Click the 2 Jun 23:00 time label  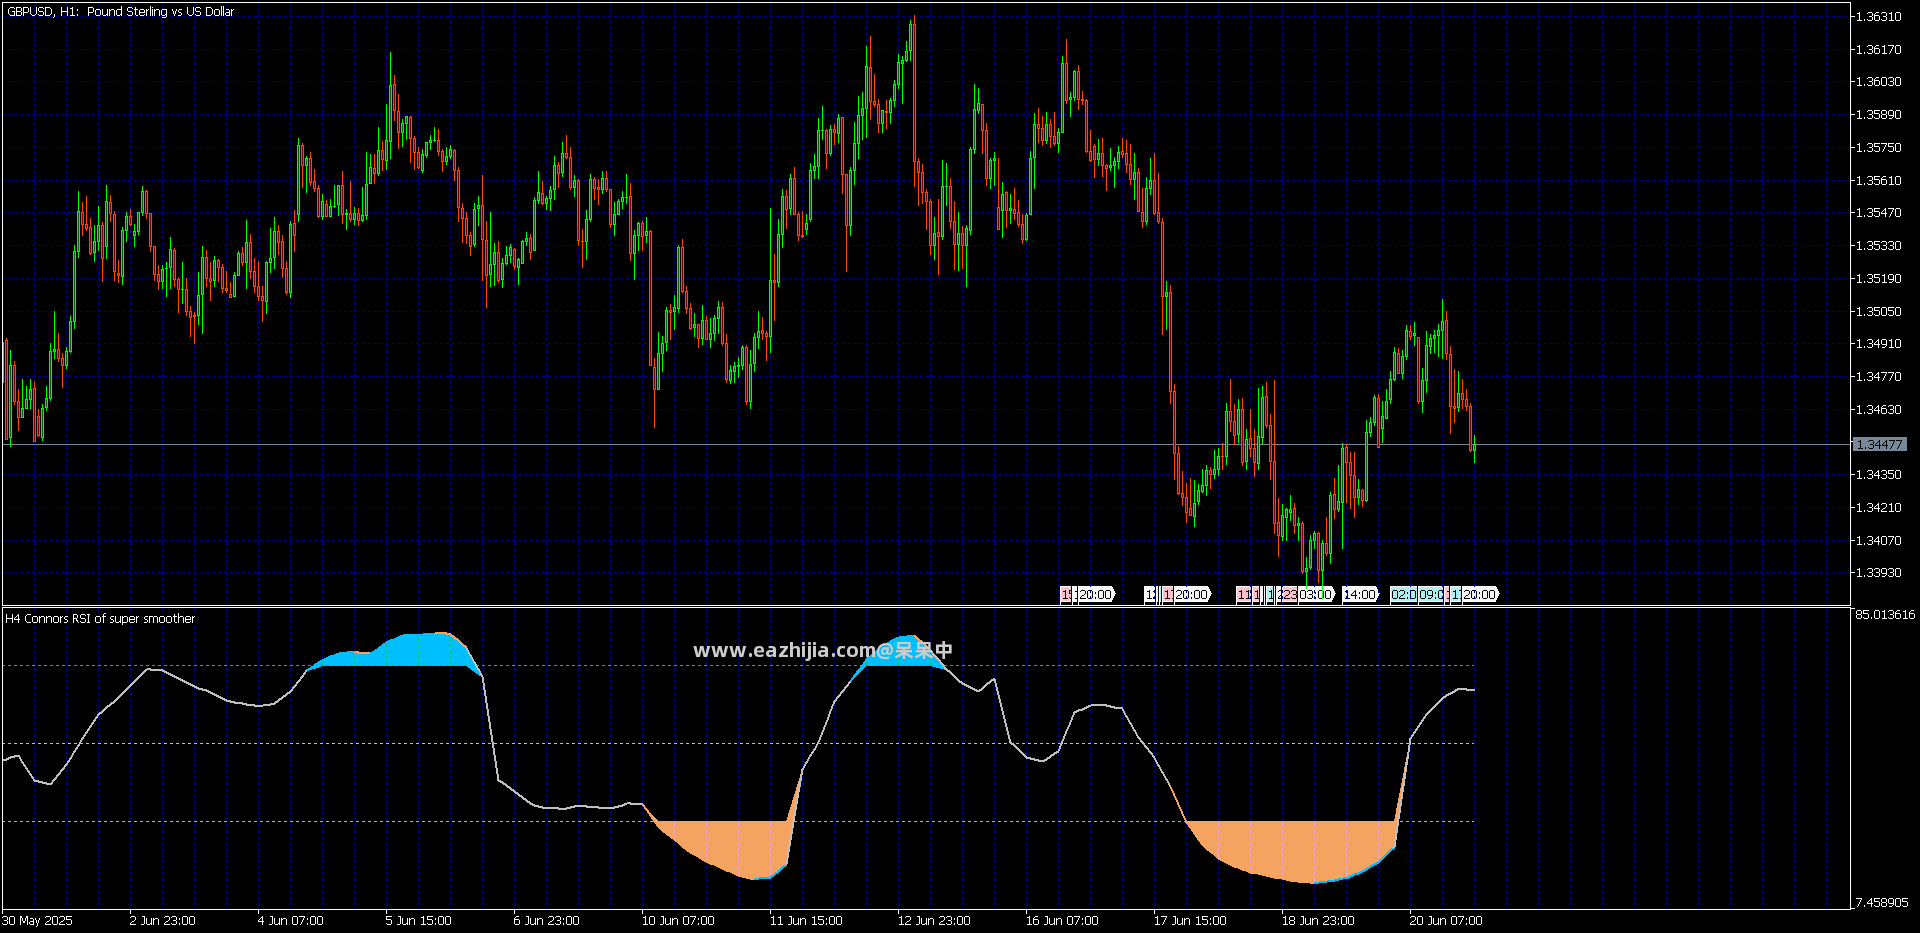pos(162,920)
